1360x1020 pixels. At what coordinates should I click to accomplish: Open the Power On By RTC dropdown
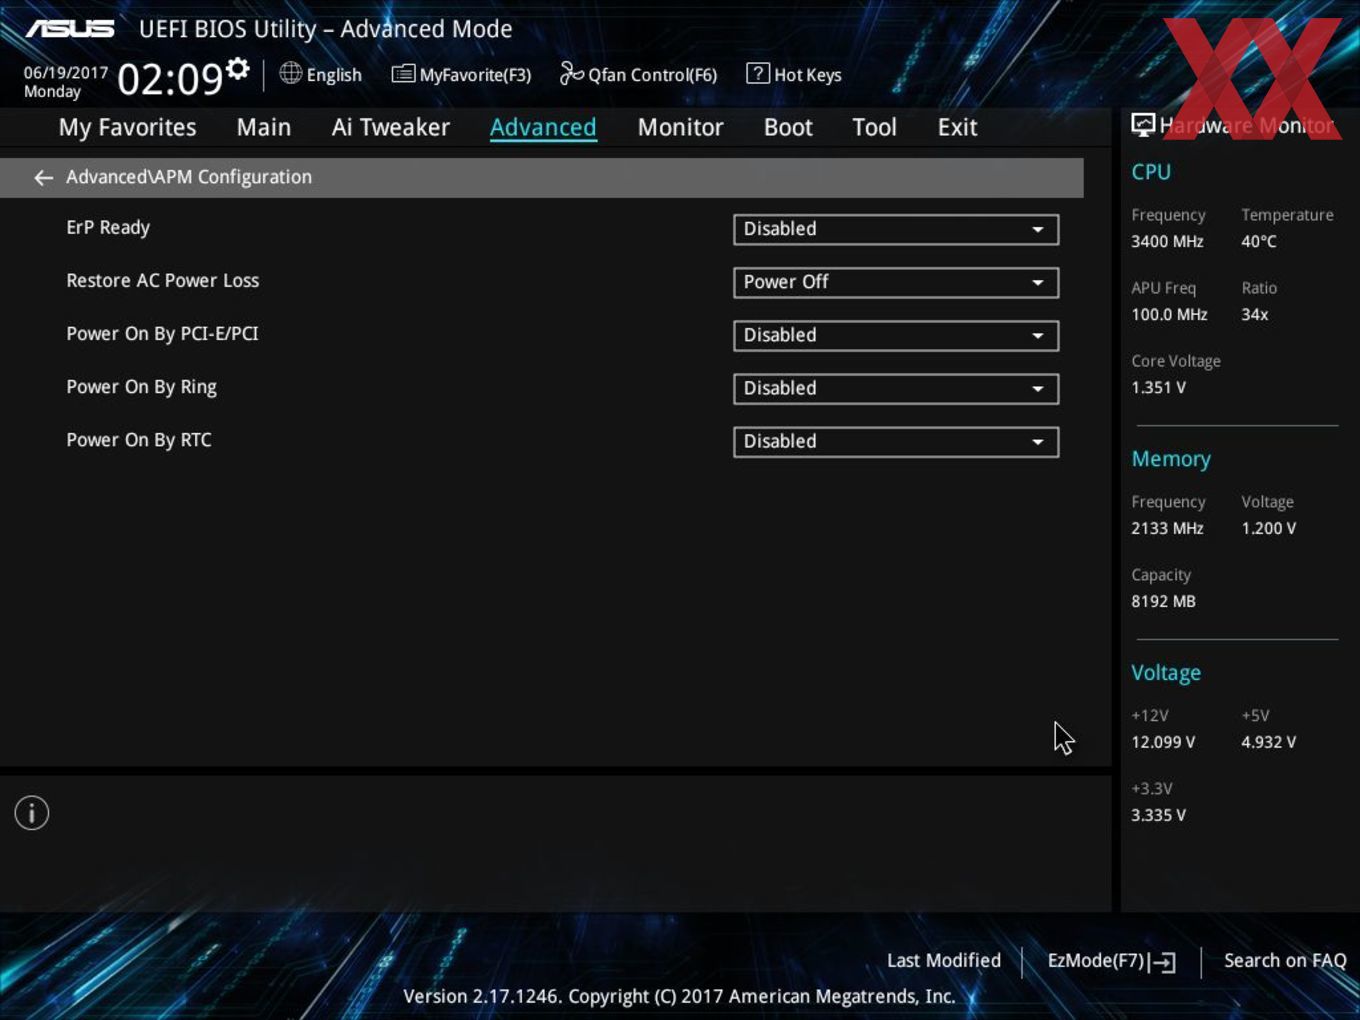click(896, 441)
